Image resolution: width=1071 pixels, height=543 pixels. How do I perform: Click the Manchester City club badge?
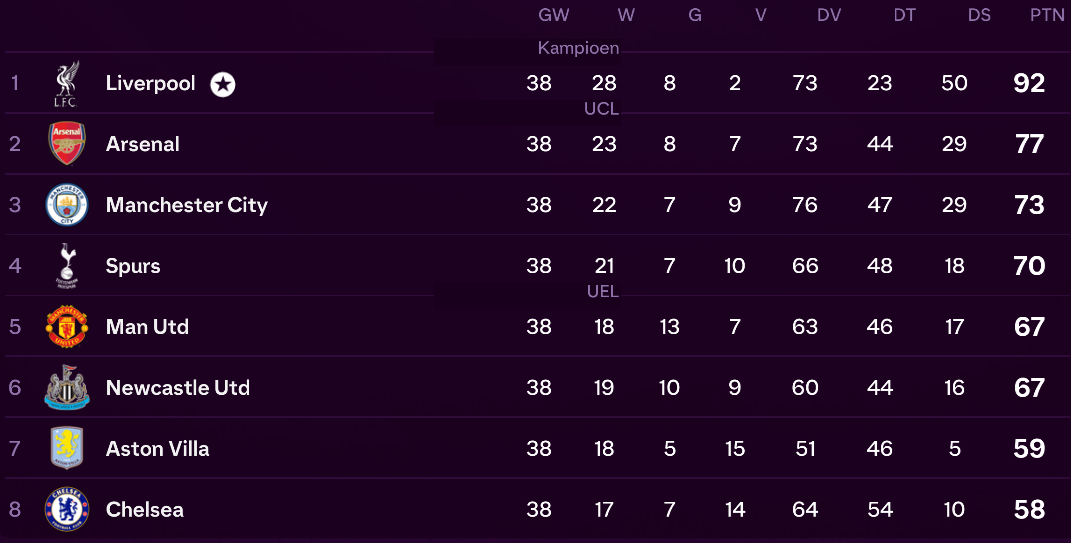pyautogui.click(x=67, y=205)
